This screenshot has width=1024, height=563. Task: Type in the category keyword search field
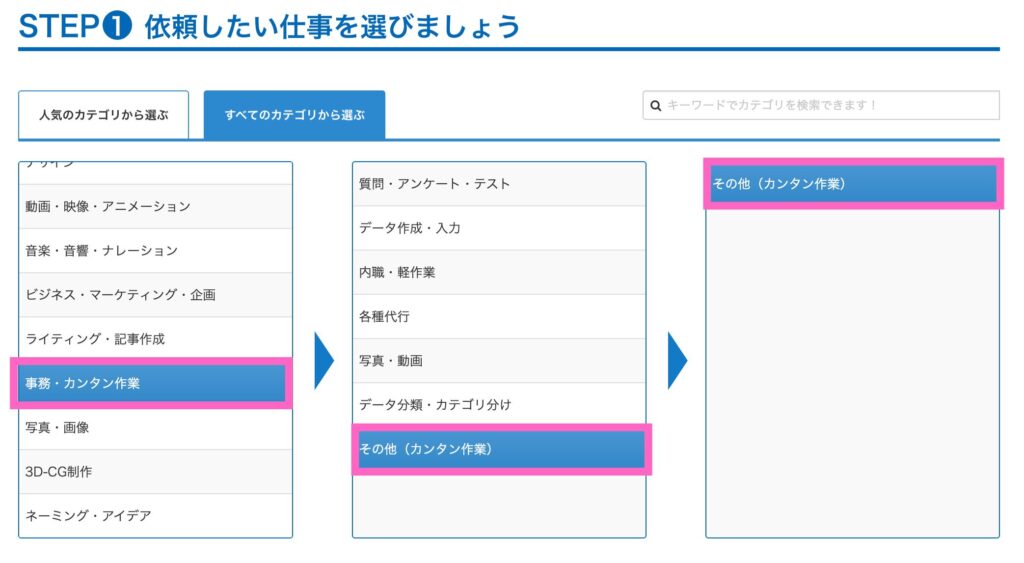coord(830,105)
